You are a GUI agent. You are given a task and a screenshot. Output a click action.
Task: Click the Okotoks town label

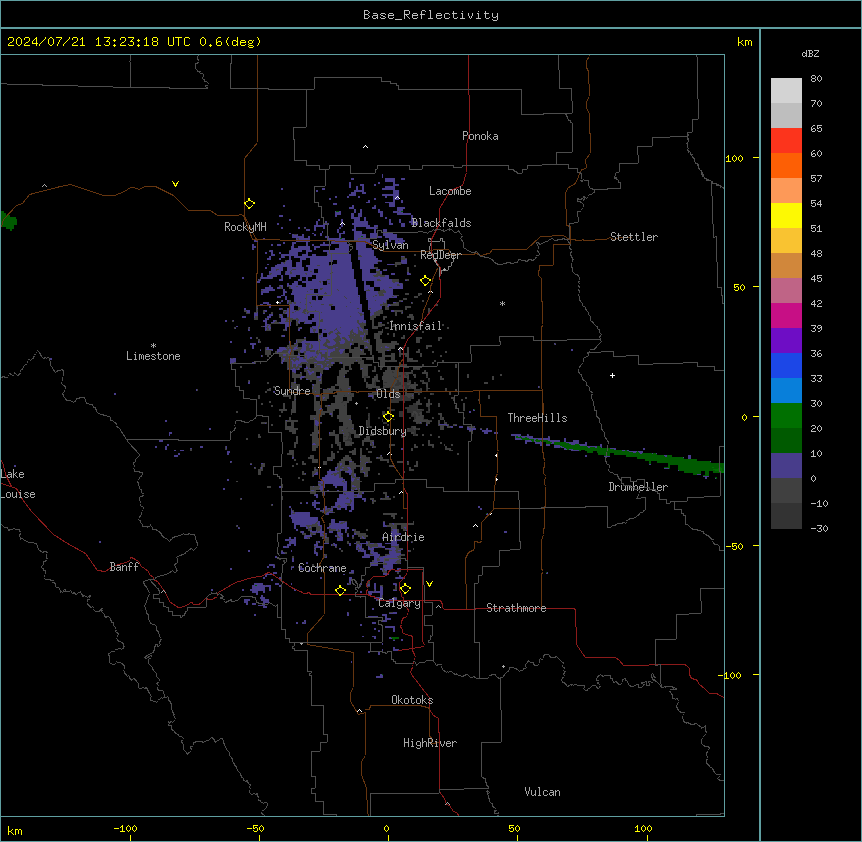412,700
